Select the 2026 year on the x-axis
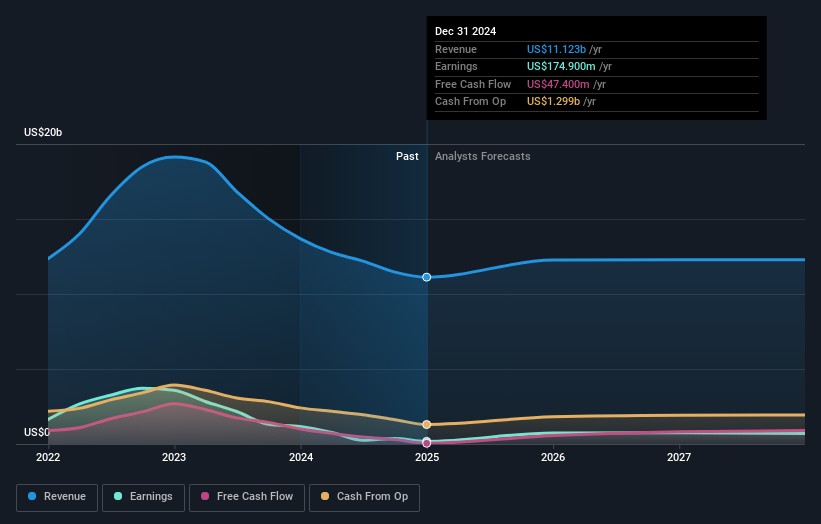Screen dimensions: 821x524 [553, 458]
